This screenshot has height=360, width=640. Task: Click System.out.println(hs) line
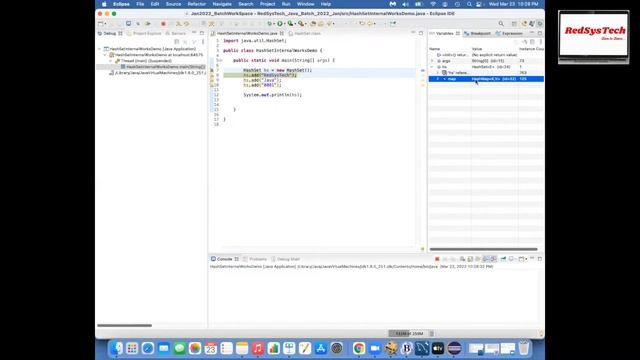tap(273, 95)
